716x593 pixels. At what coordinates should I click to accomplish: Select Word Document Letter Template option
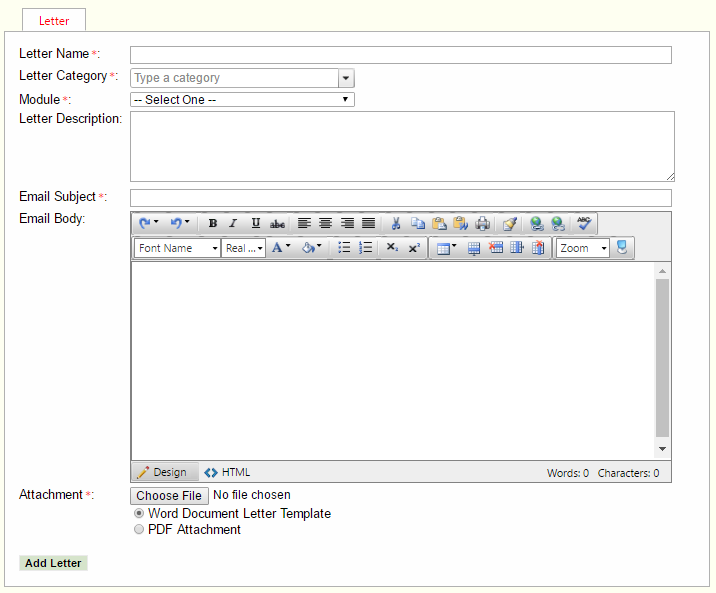(139, 513)
